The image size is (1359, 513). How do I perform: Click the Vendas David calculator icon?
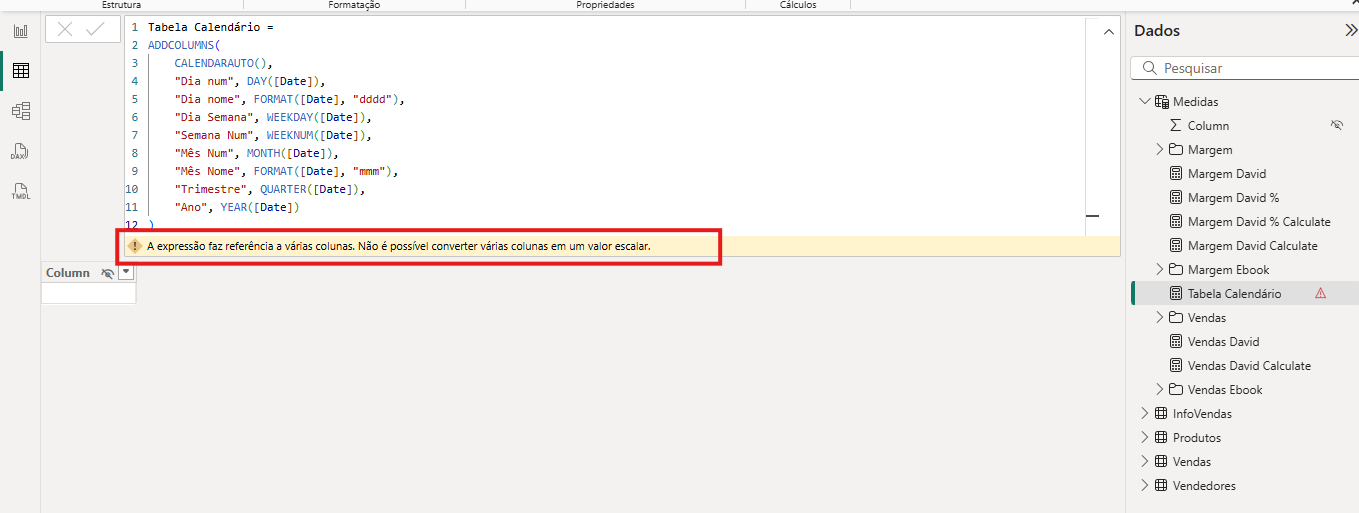(1175, 342)
